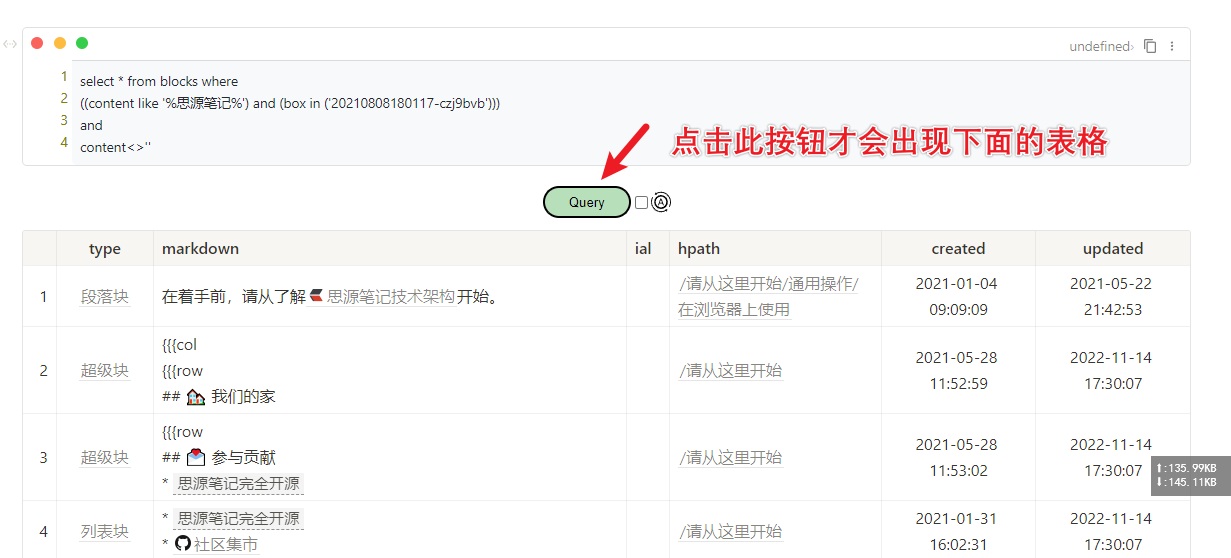
Task: Click the red window dot in code block
Action: pos(37,43)
